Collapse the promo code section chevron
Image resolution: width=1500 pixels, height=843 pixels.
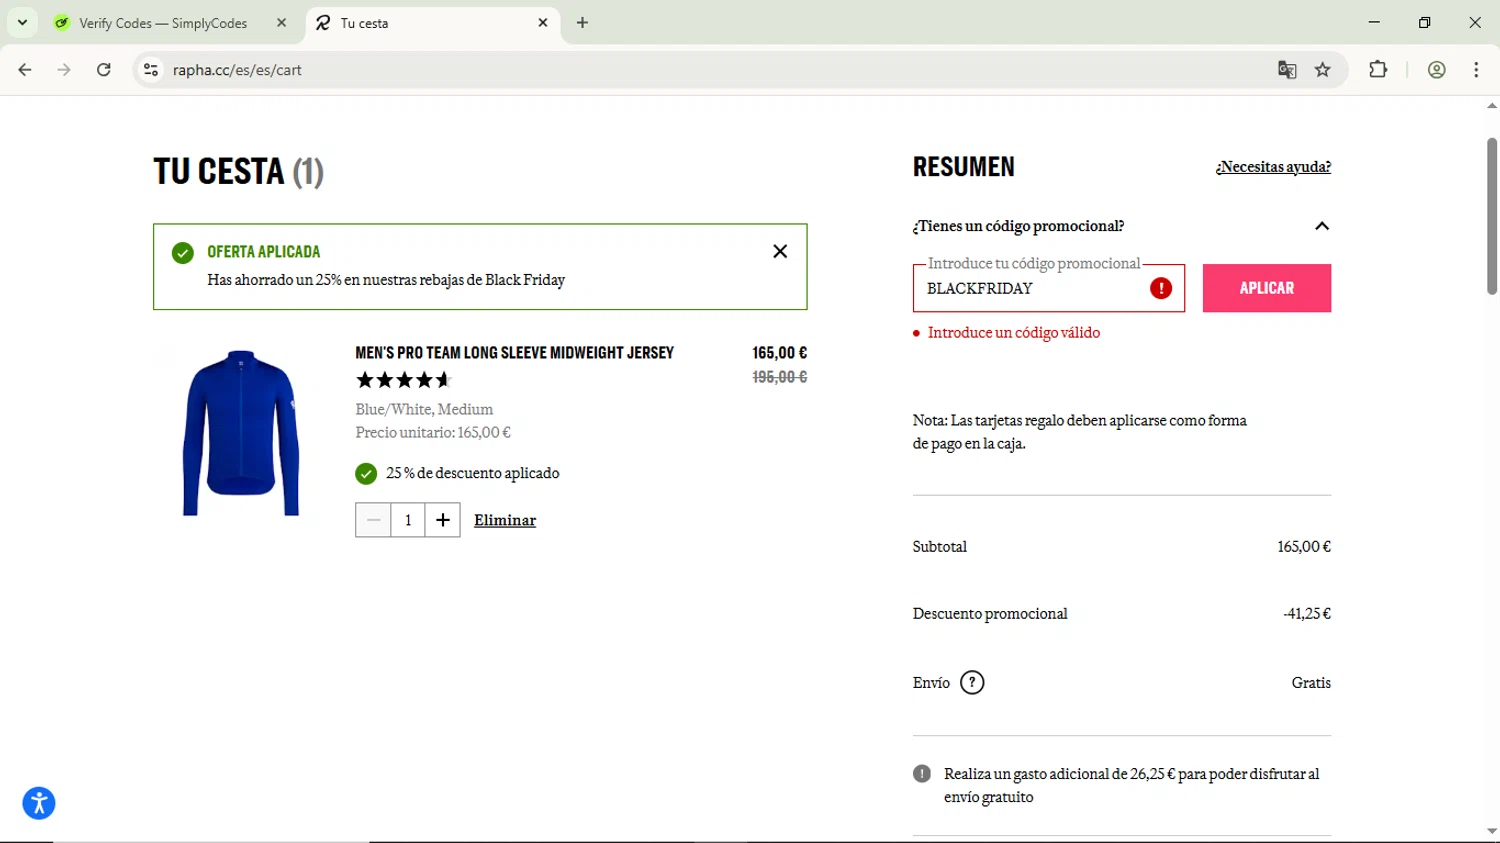tap(1322, 226)
